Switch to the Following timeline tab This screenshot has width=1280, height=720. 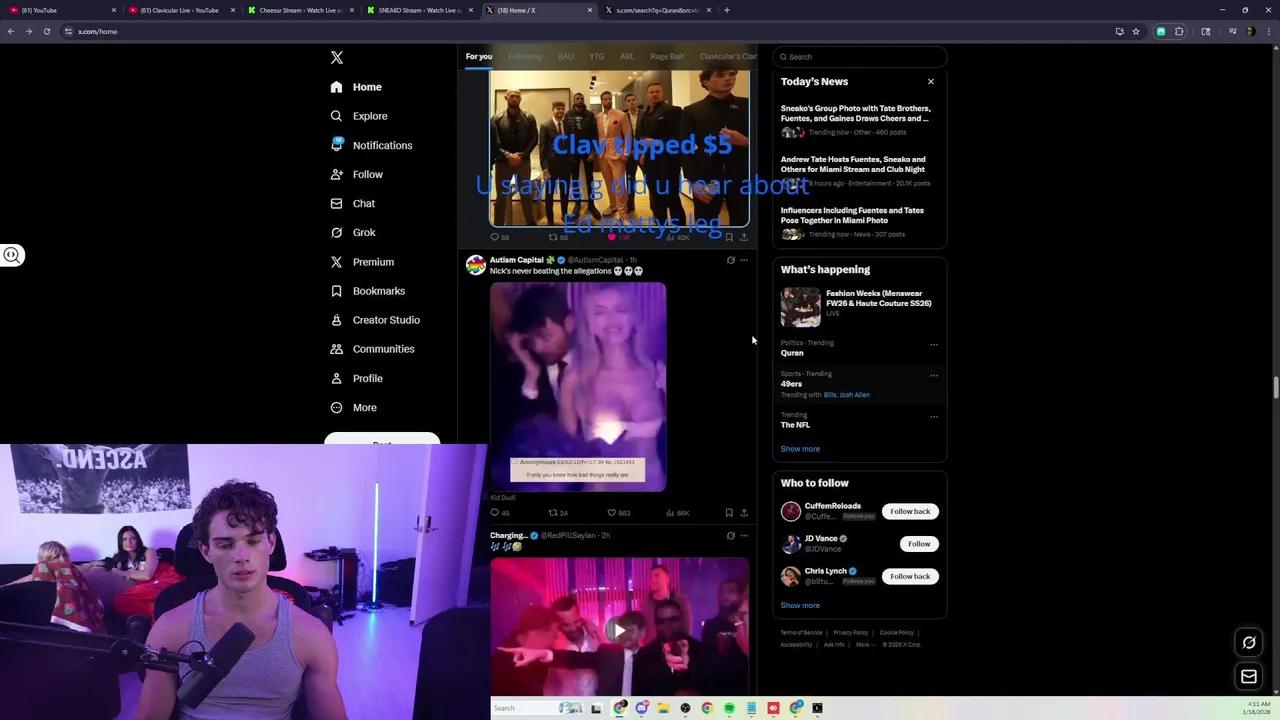click(x=525, y=57)
